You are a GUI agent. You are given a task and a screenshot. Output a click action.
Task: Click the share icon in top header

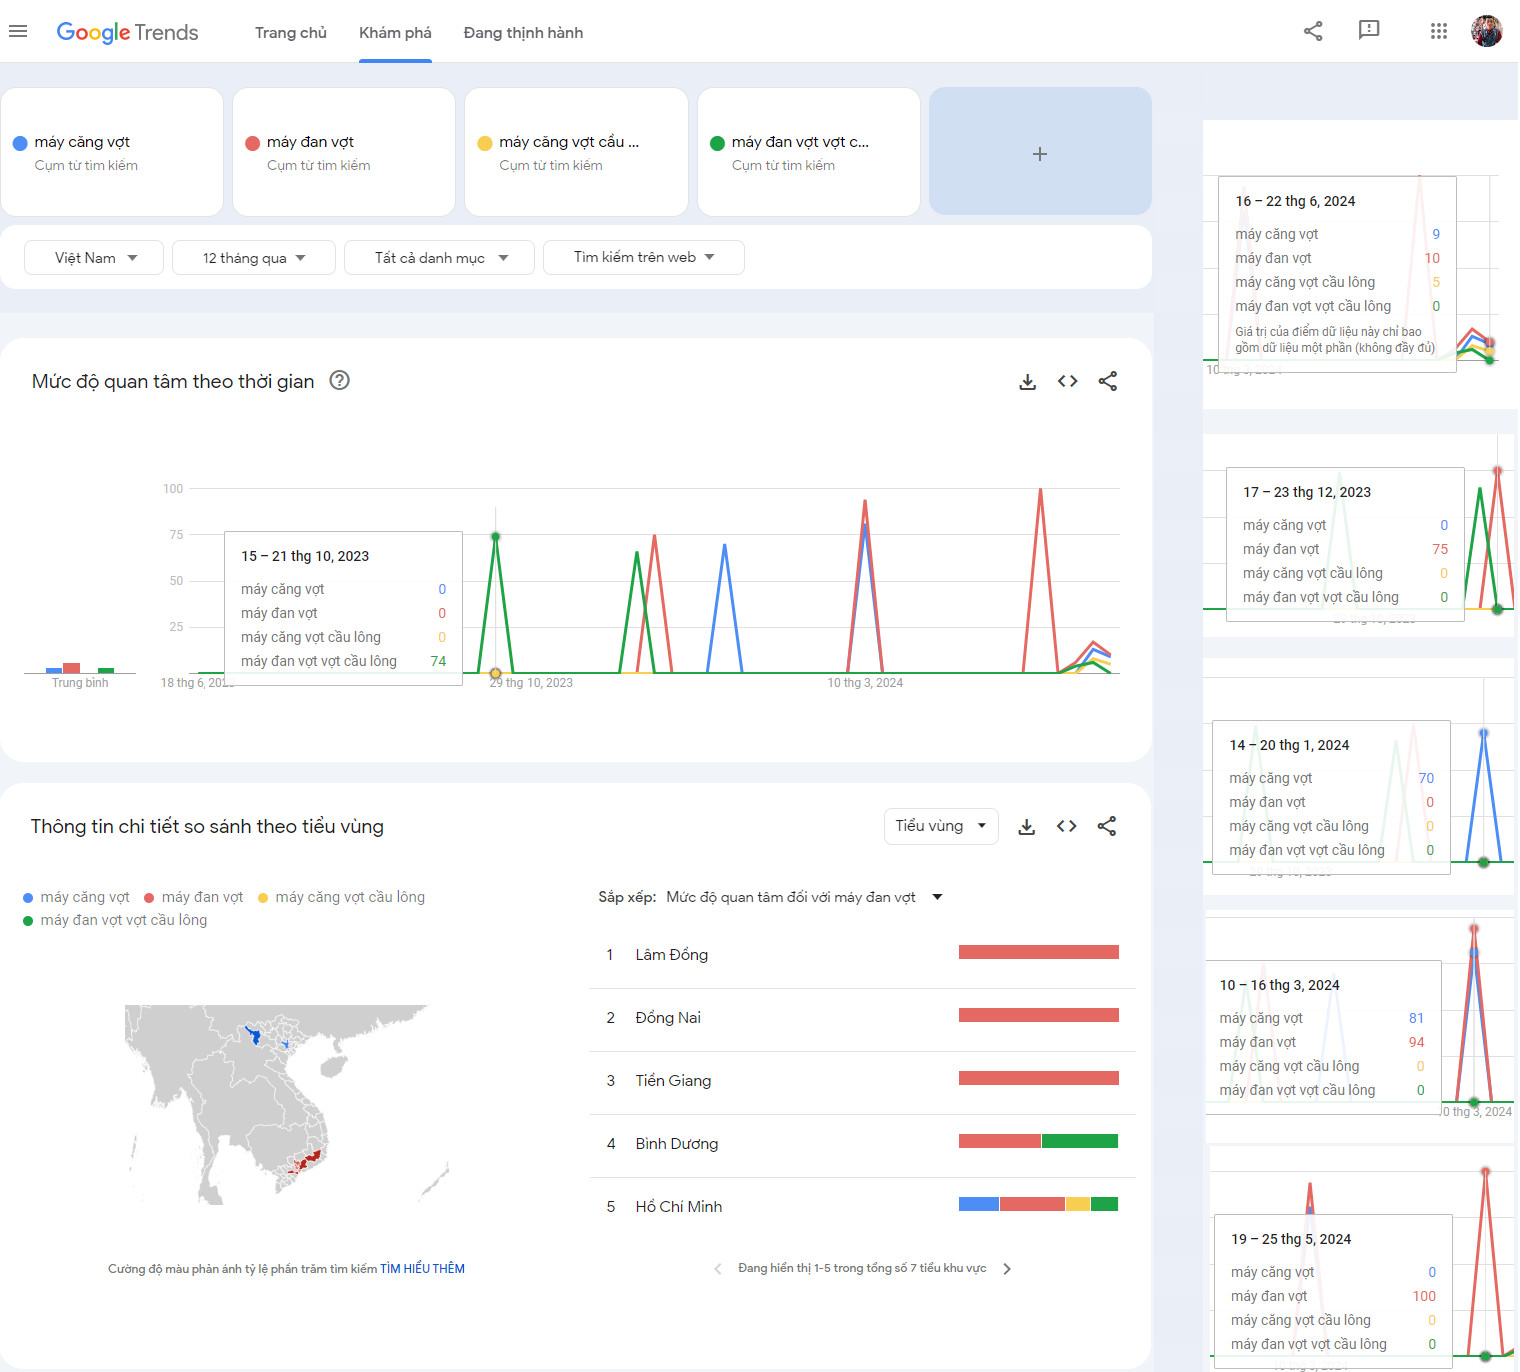coord(1313,31)
